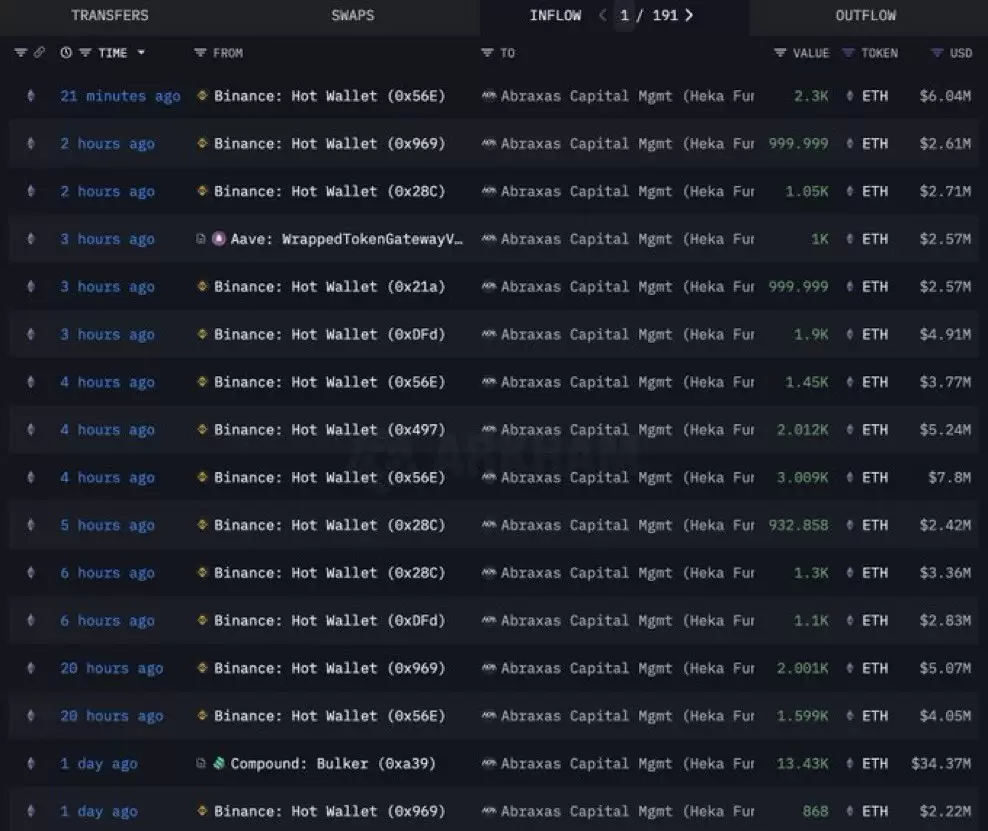Click the Aave logo icon in FROM column
Viewport: 988px width, 831px height.
[x=219, y=239]
